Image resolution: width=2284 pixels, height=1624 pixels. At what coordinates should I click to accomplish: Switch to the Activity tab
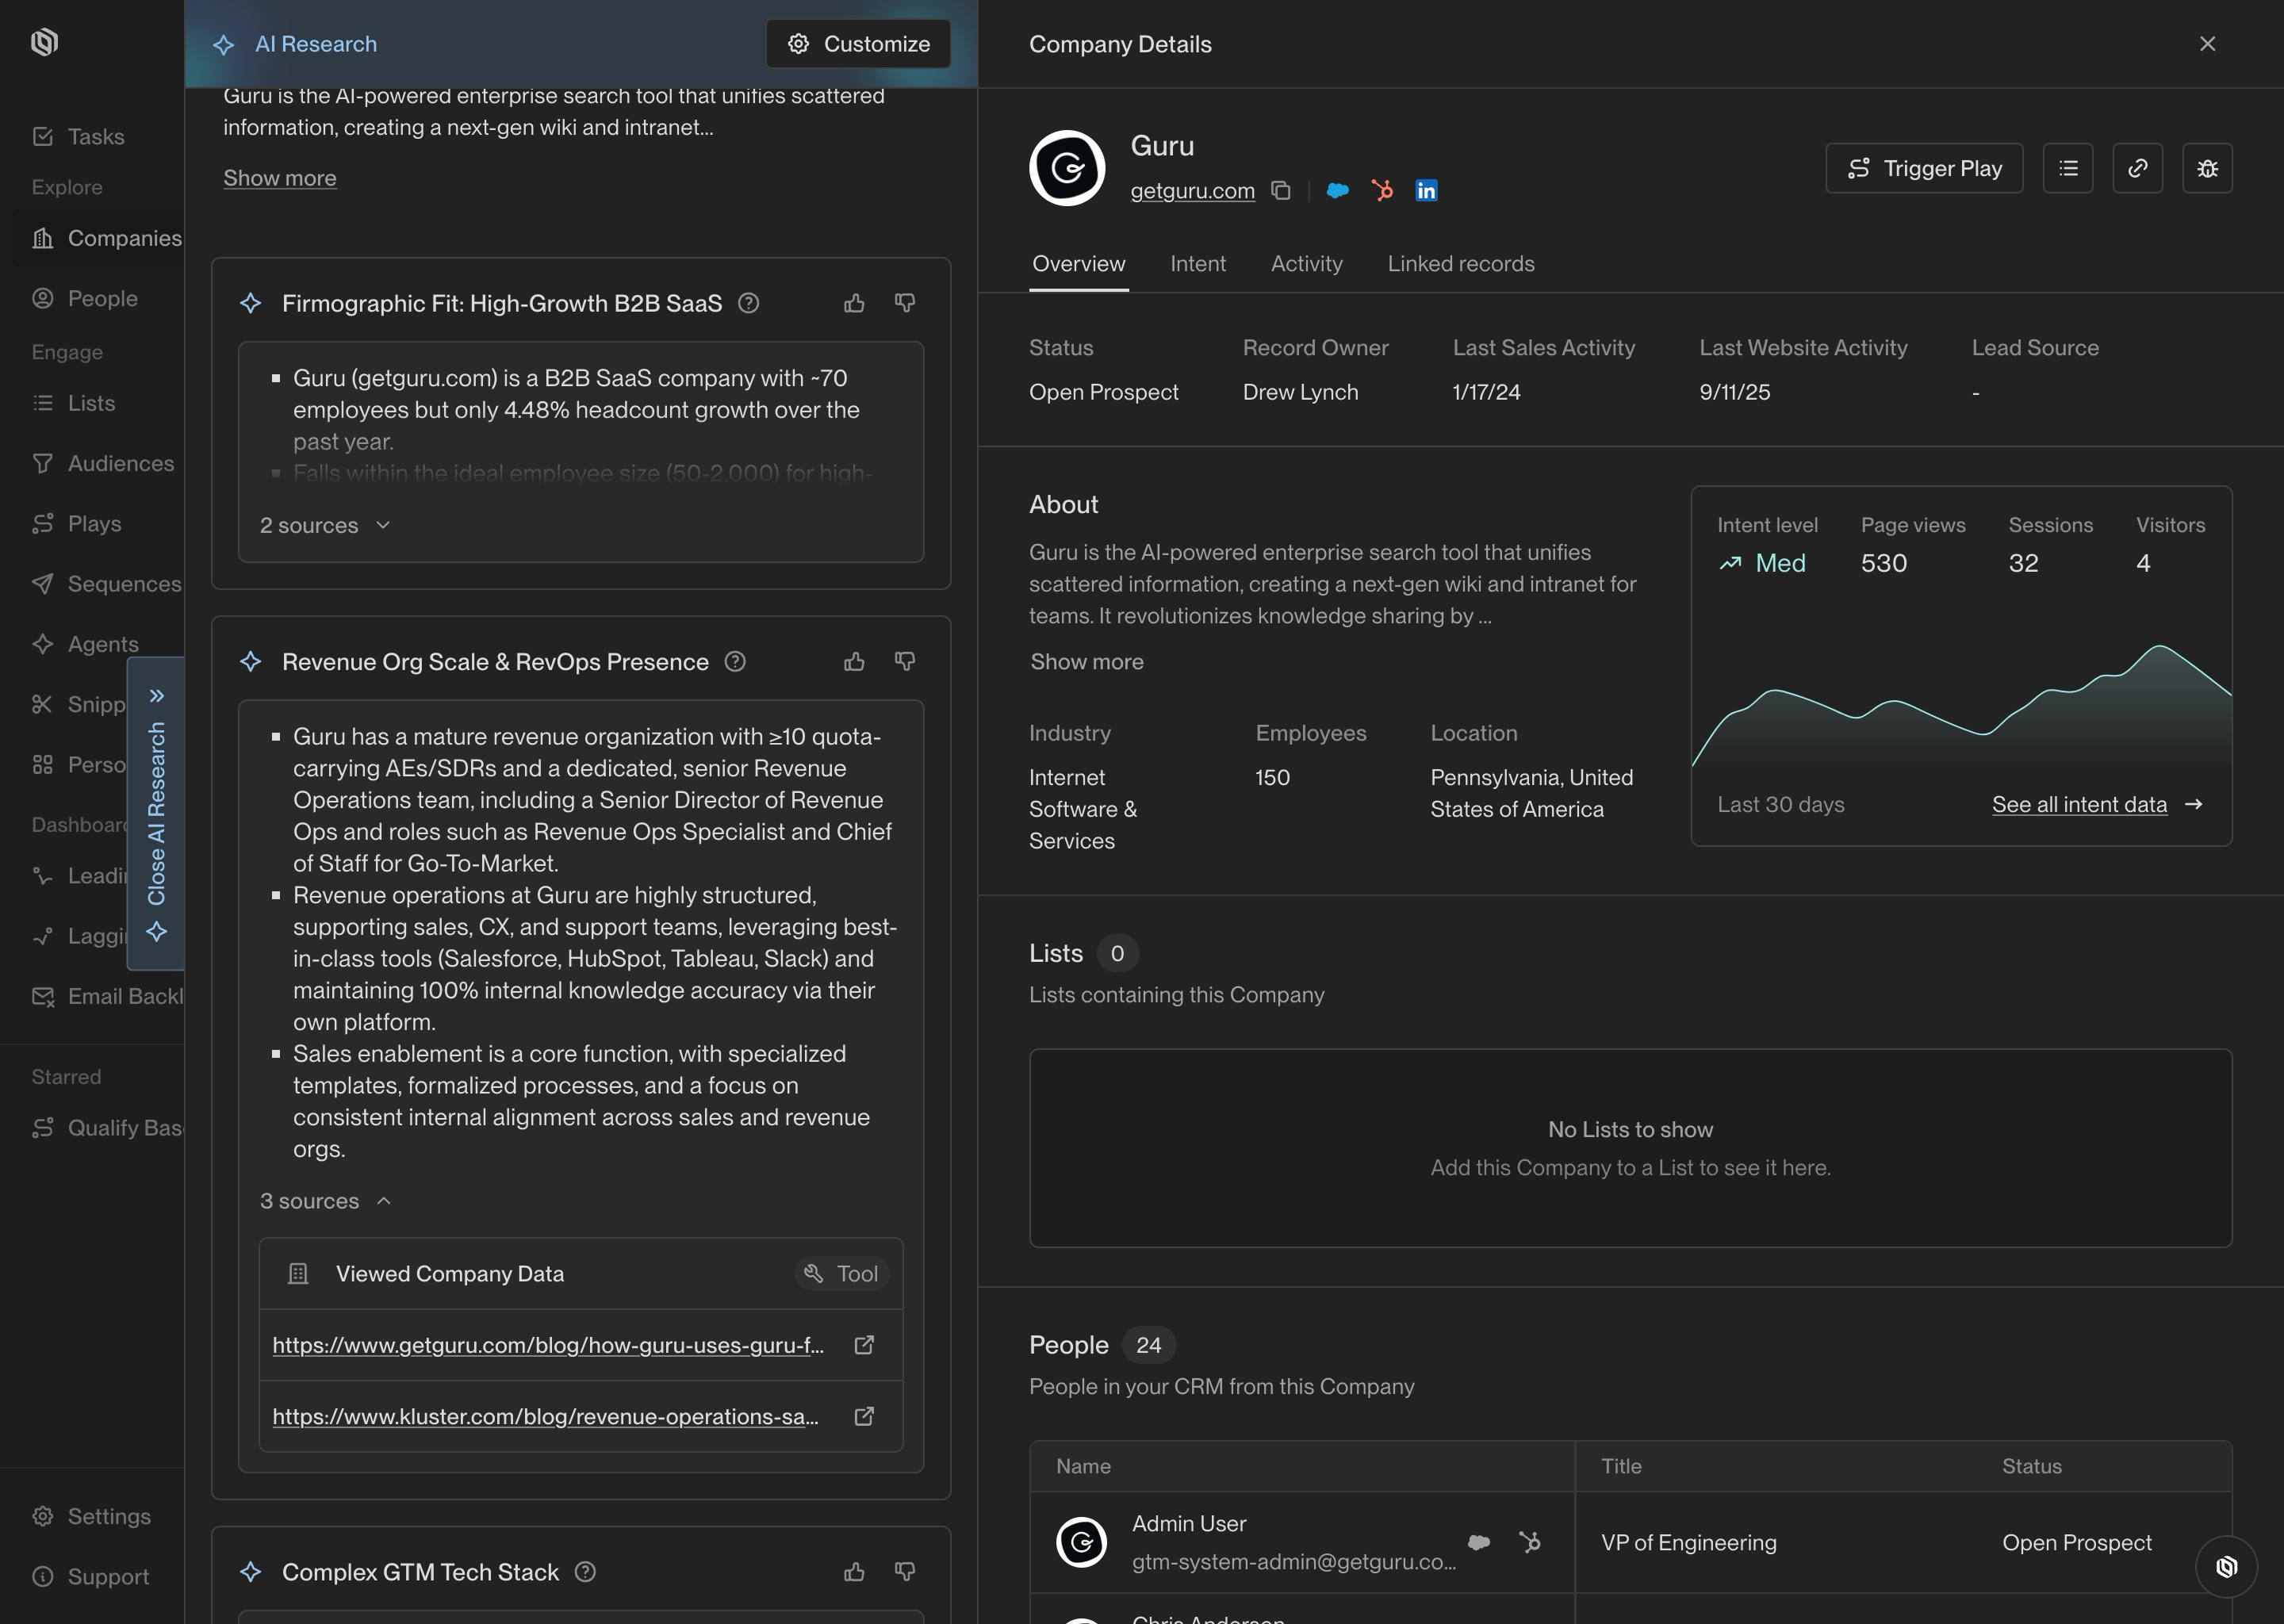1306,263
